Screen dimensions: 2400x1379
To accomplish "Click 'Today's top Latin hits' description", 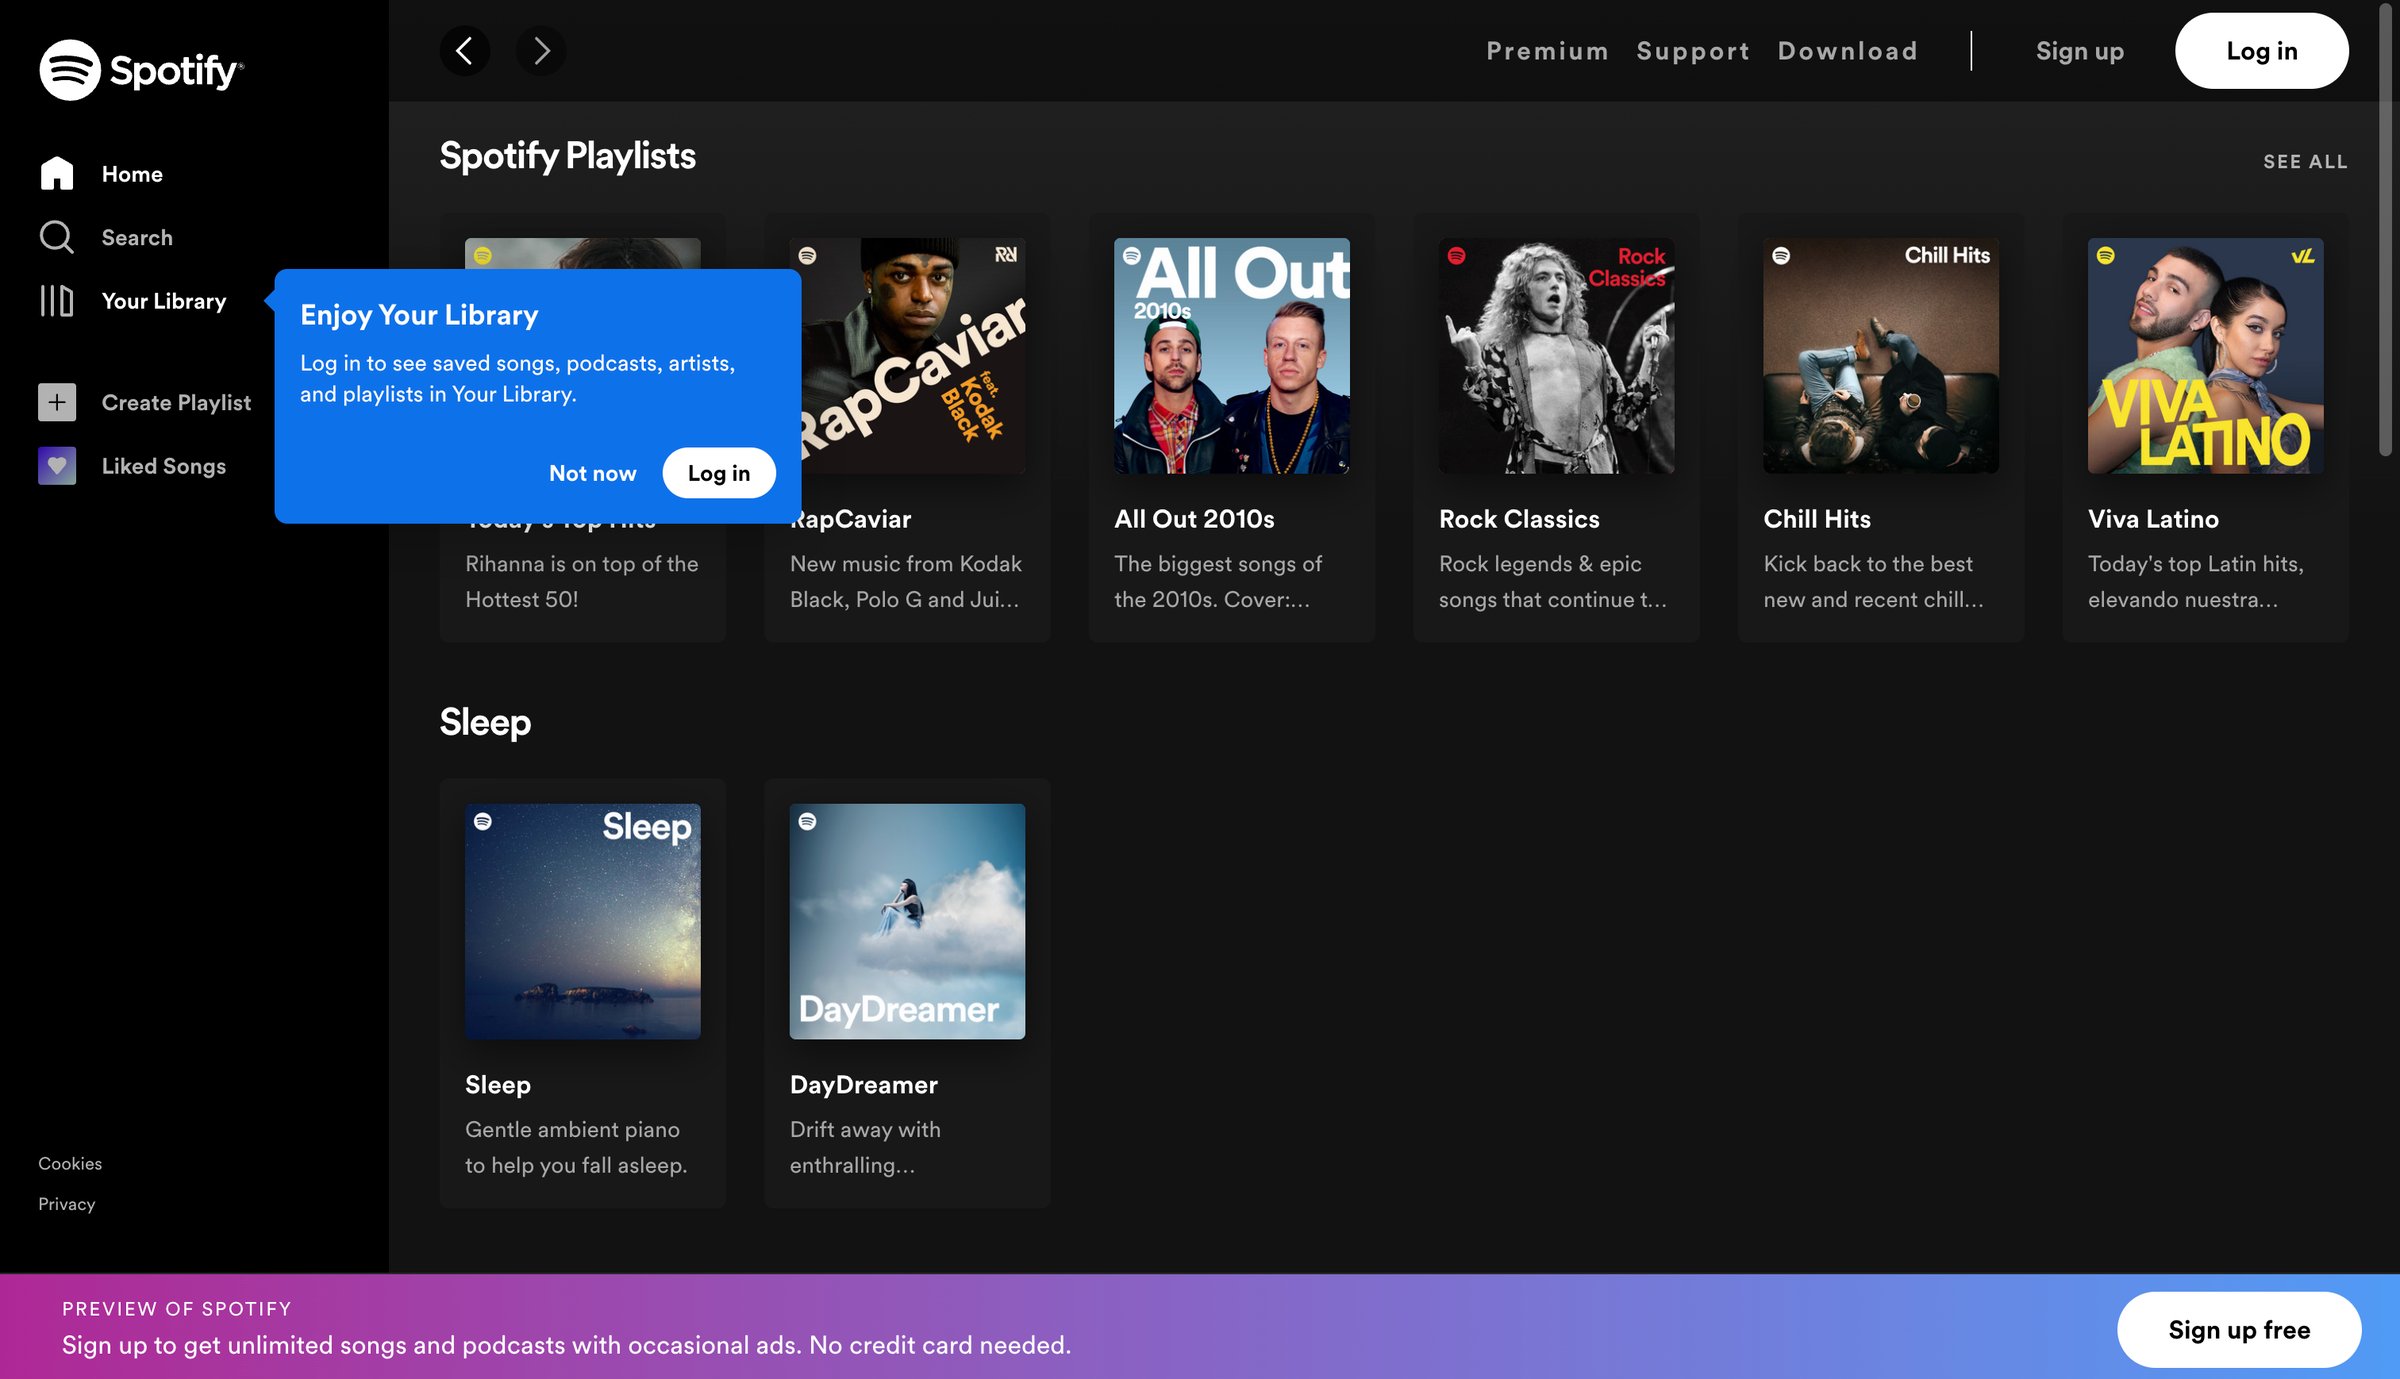I will 2196,582.
